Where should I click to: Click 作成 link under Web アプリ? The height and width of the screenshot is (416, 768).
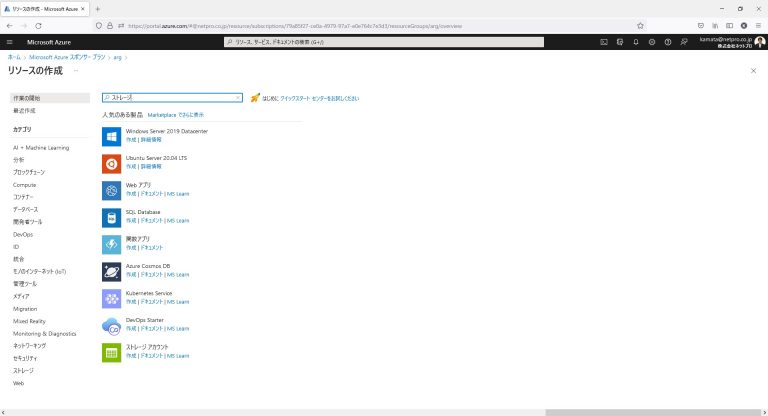pyautogui.click(x=131, y=193)
